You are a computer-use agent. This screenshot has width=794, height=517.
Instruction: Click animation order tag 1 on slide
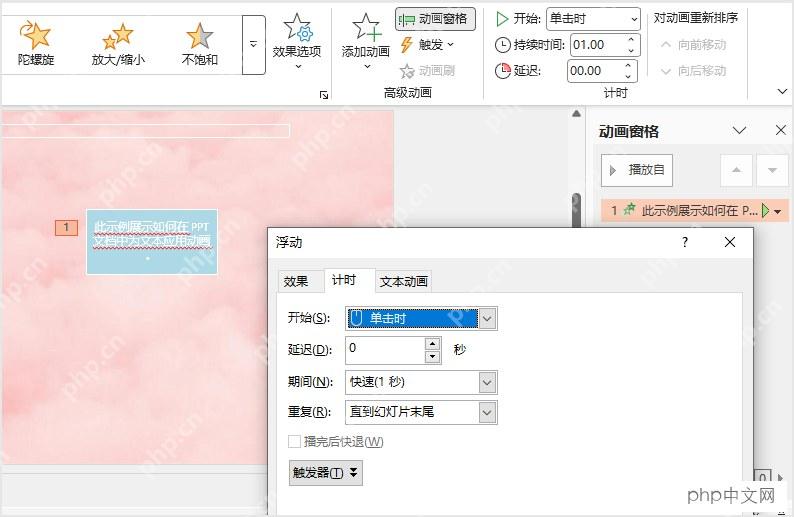pyautogui.click(x=66, y=228)
